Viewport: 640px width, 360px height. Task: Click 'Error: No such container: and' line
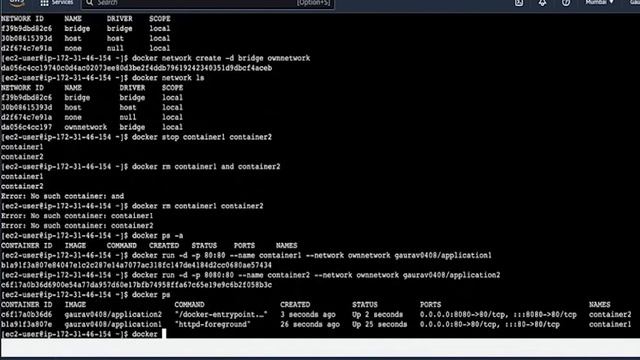point(62,196)
